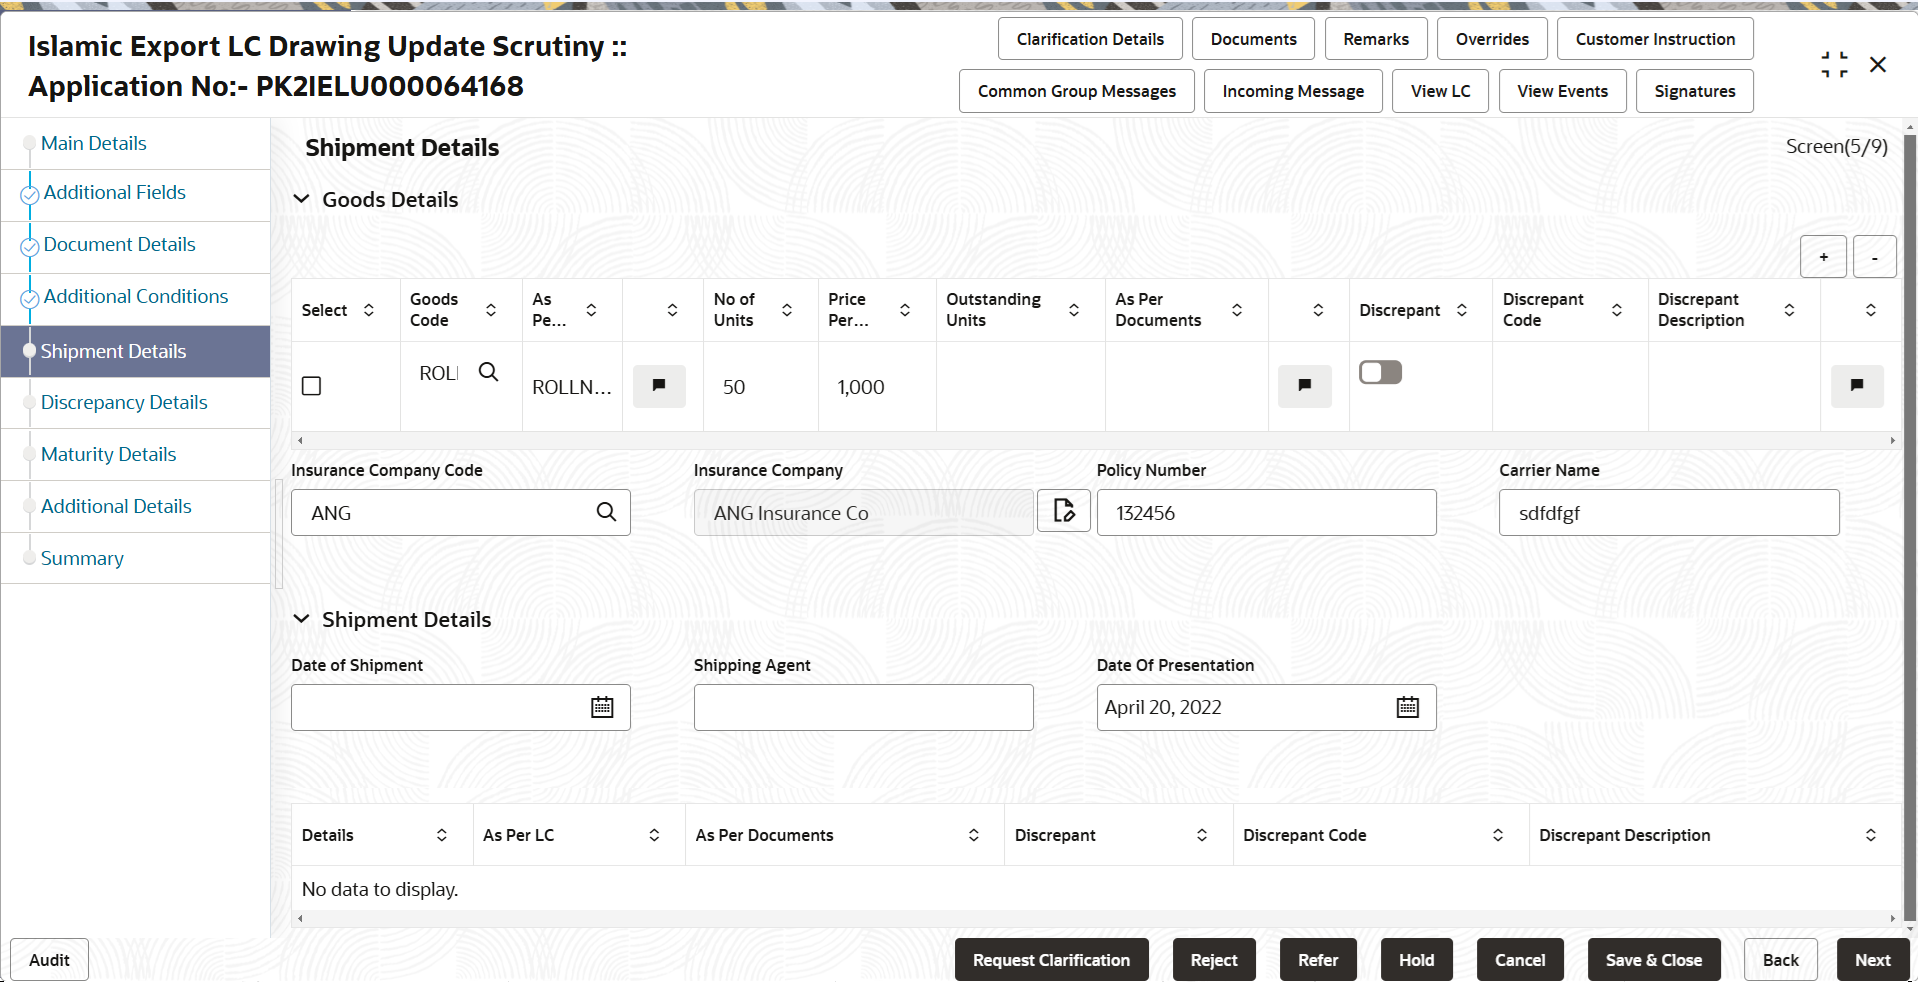Click the View LC button
This screenshot has height=982, width=1918.
coord(1440,91)
